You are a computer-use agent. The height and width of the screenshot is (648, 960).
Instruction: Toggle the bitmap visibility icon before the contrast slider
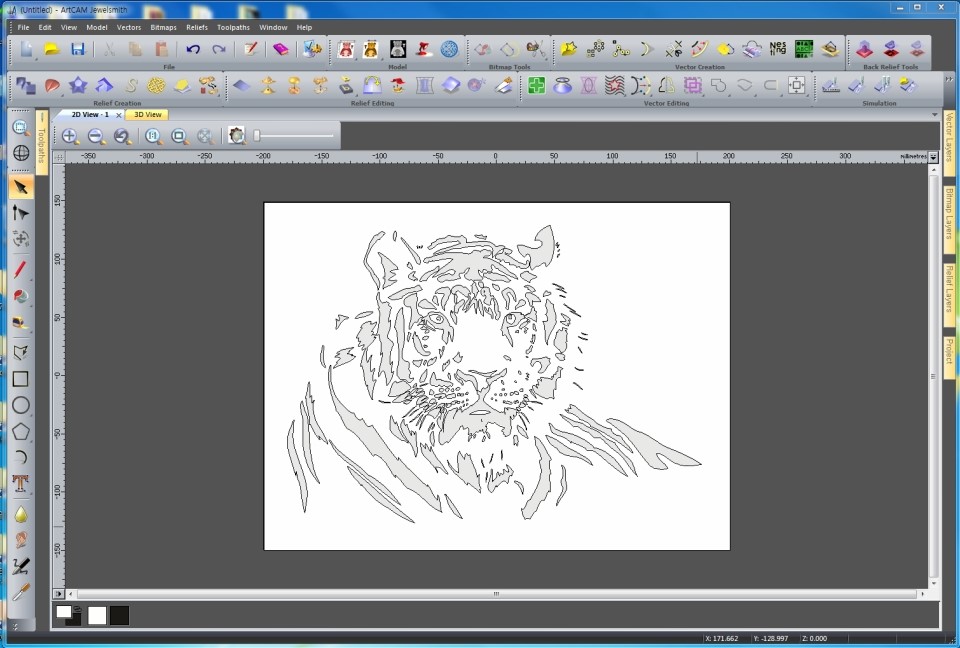pos(236,136)
